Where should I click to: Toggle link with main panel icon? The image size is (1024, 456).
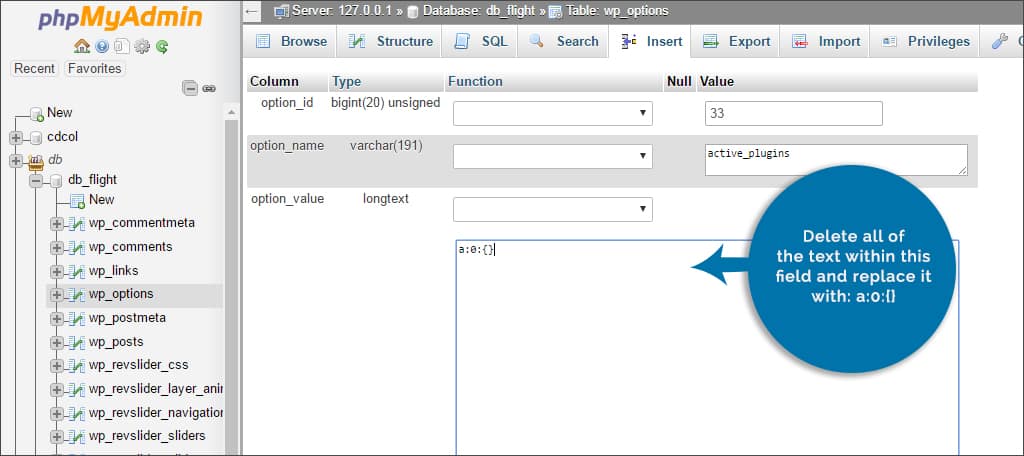[x=209, y=88]
